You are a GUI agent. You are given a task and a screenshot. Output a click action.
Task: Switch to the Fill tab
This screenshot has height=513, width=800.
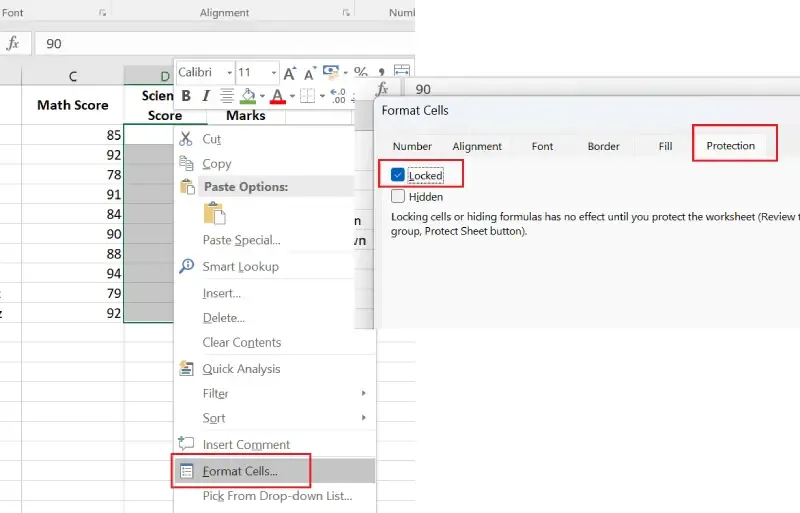click(665, 146)
